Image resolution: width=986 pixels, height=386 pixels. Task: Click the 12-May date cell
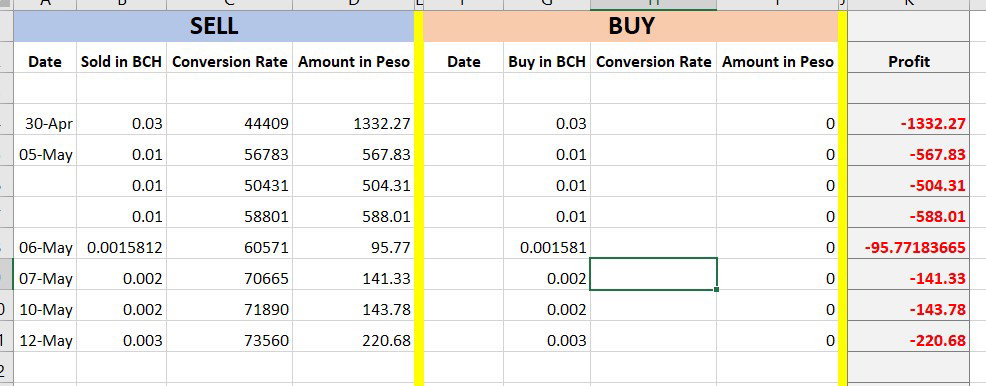[45, 340]
